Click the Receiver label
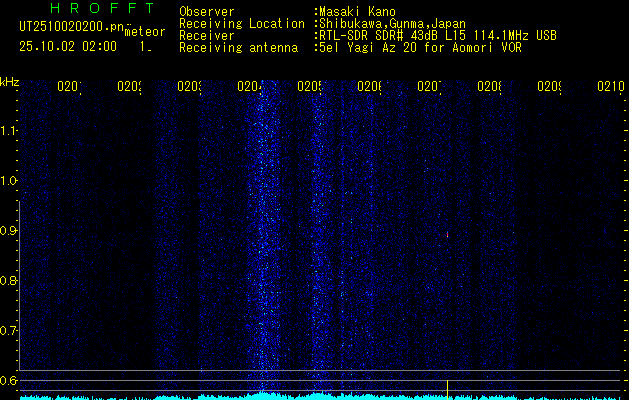This screenshot has height=400, width=629. [207, 36]
